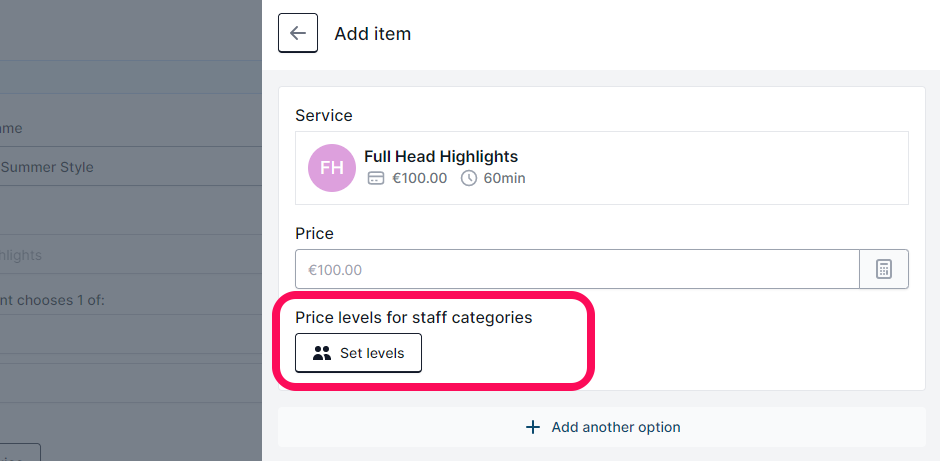Screen dimensions: 940x461
Task: Click the Service section label
Action: point(324,115)
